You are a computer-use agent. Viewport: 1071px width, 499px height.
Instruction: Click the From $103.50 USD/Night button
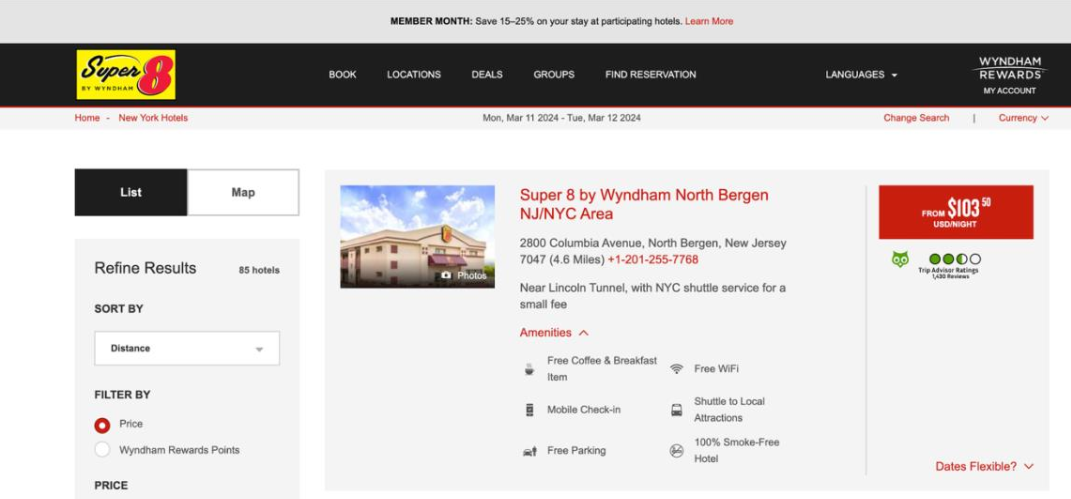(x=956, y=212)
